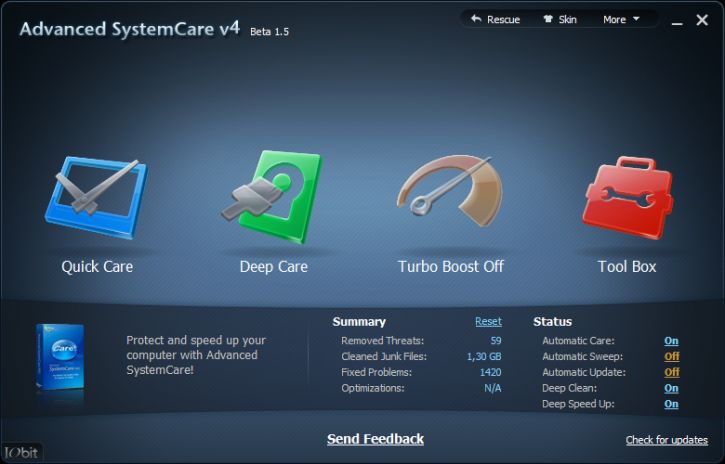The image size is (725, 464).
Task: Reset the Summary statistics
Action: click(x=488, y=322)
